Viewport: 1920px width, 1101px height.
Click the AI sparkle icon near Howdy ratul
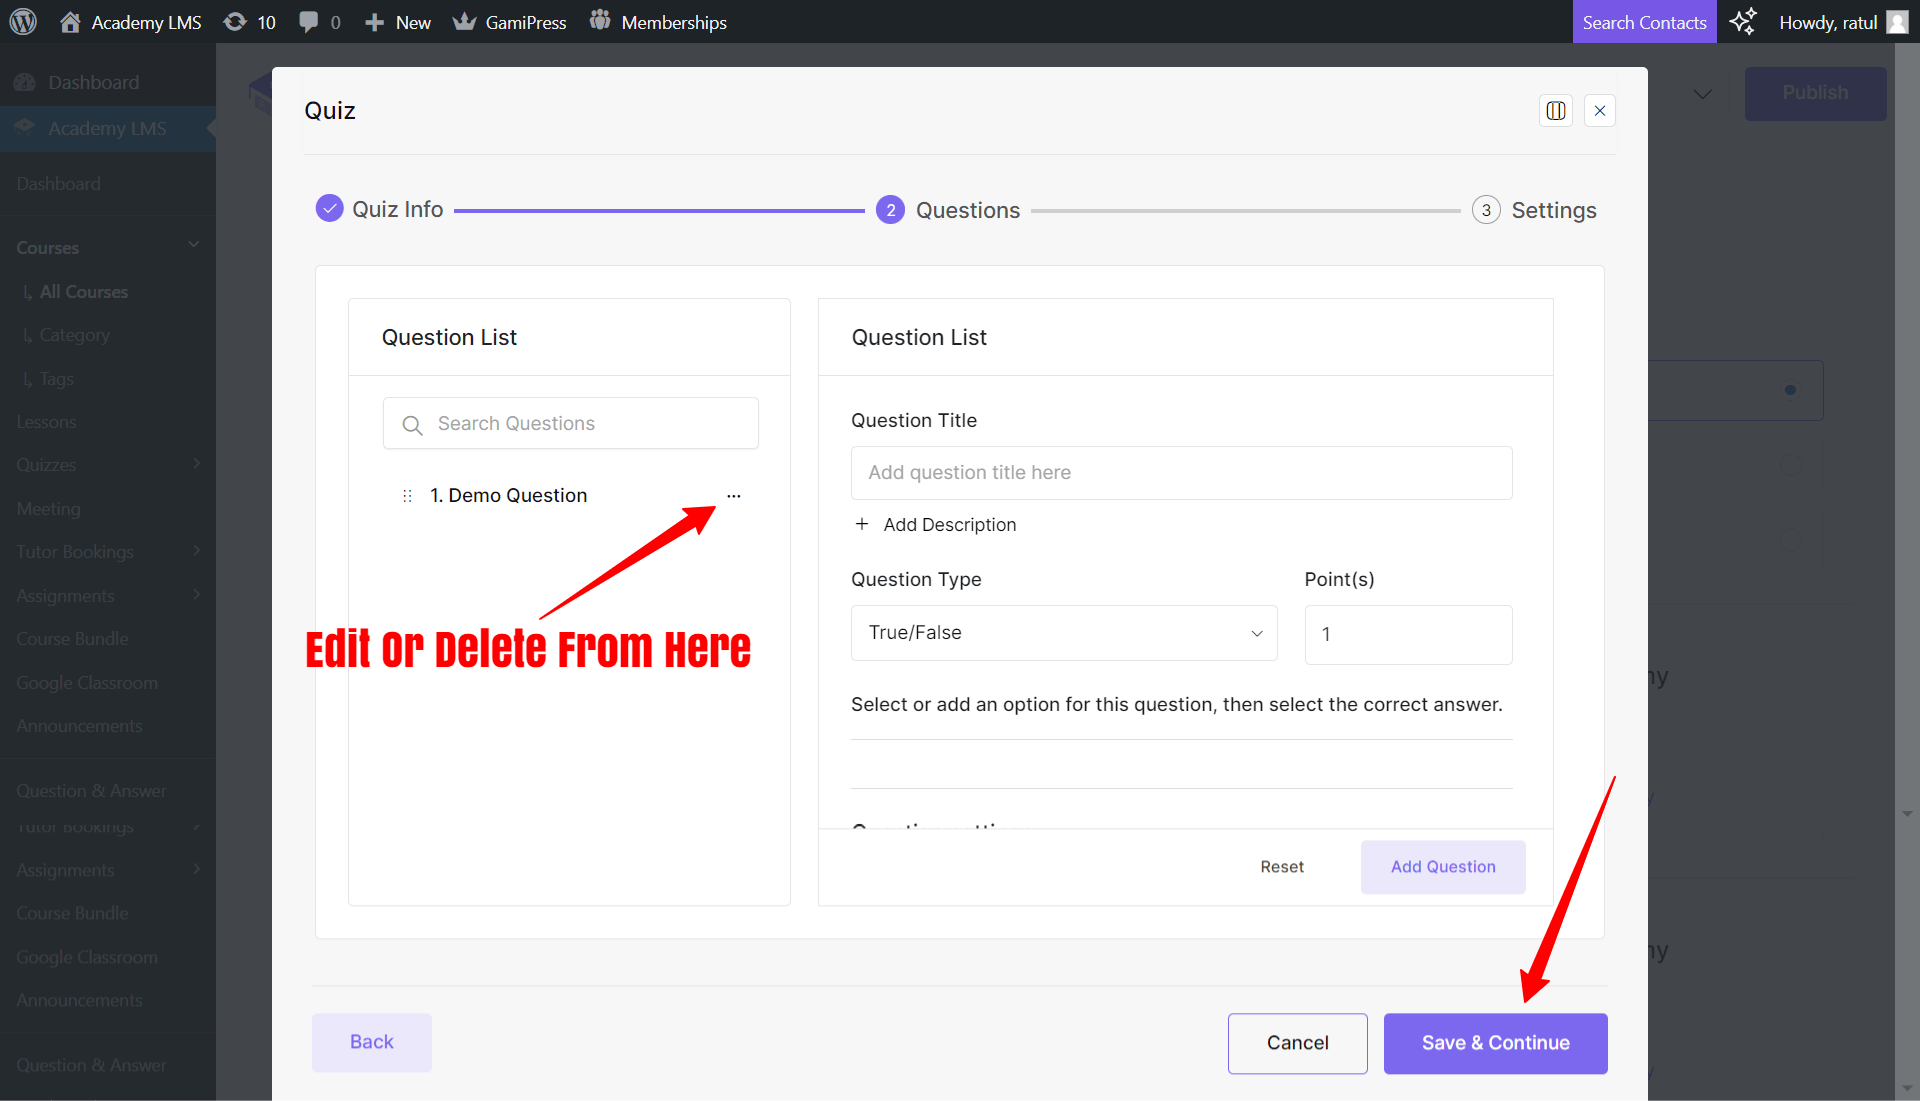tap(1742, 21)
